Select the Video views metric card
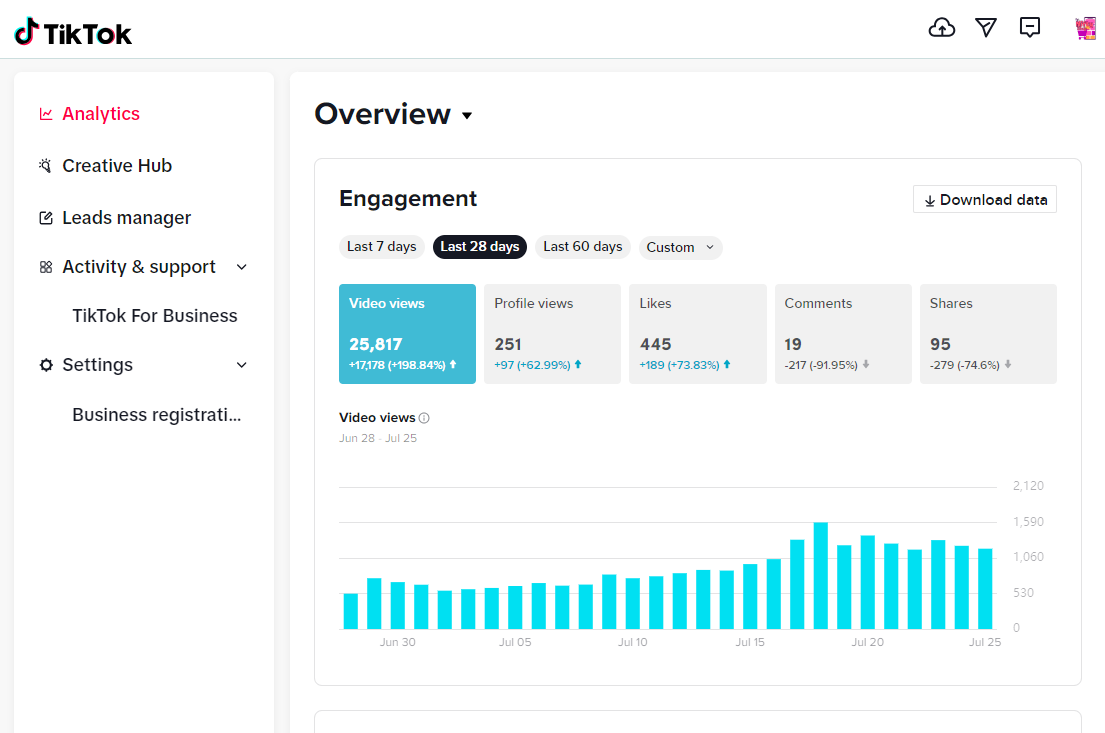 [407, 334]
